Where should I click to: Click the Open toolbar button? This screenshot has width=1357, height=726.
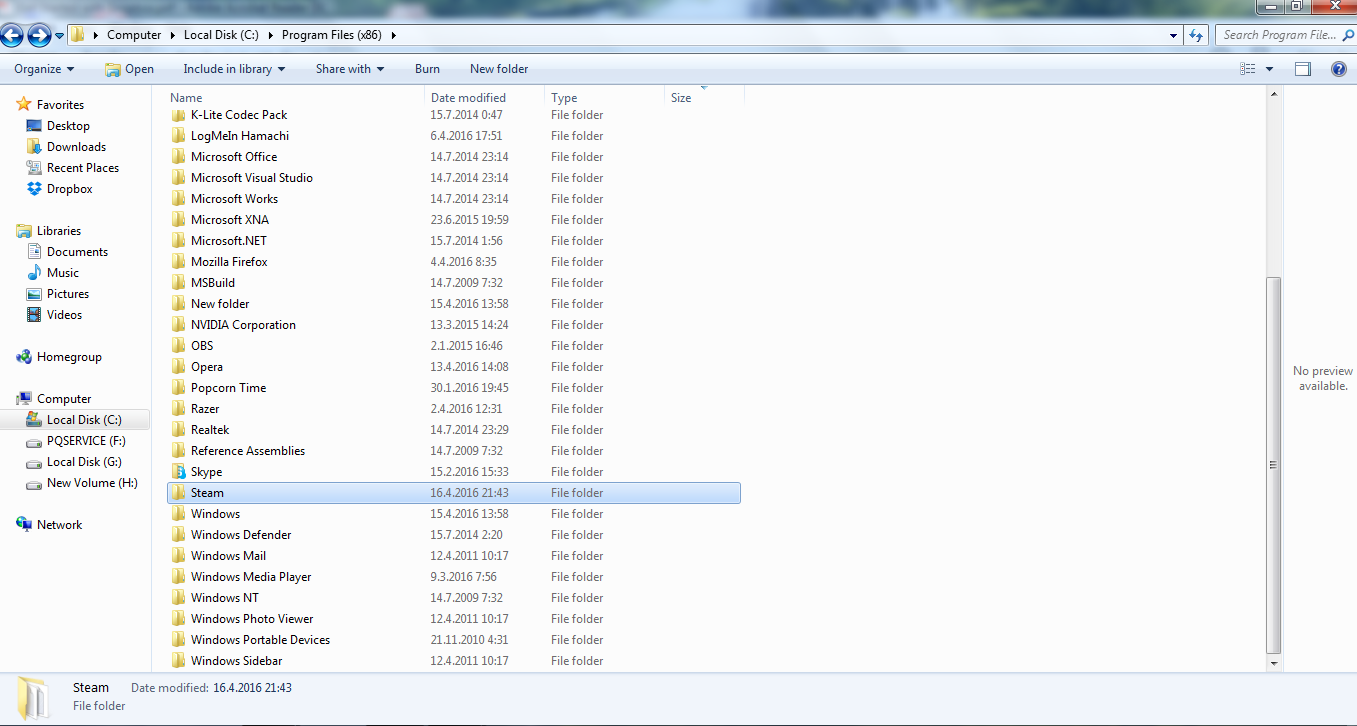130,69
